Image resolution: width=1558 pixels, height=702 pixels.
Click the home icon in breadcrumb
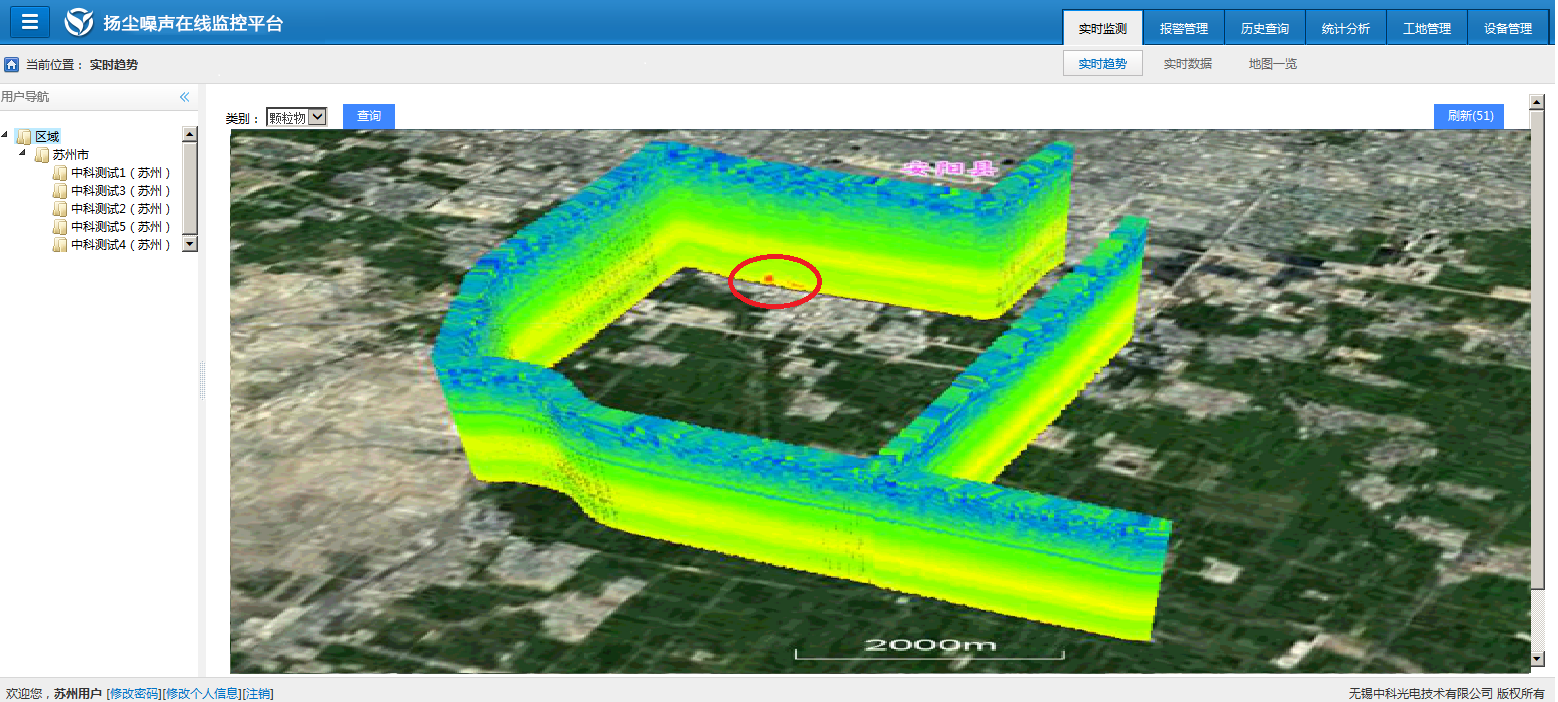click(12, 65)
